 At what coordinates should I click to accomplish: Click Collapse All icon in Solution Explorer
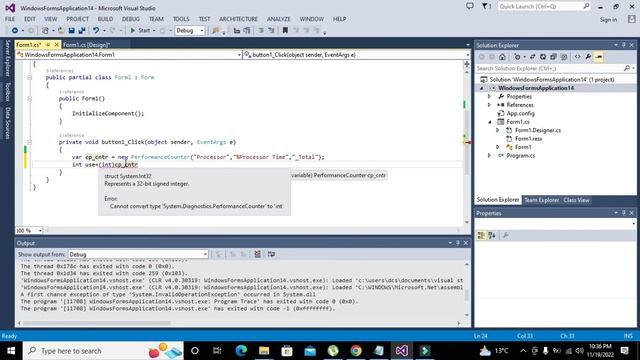click(x=553, y=57)
